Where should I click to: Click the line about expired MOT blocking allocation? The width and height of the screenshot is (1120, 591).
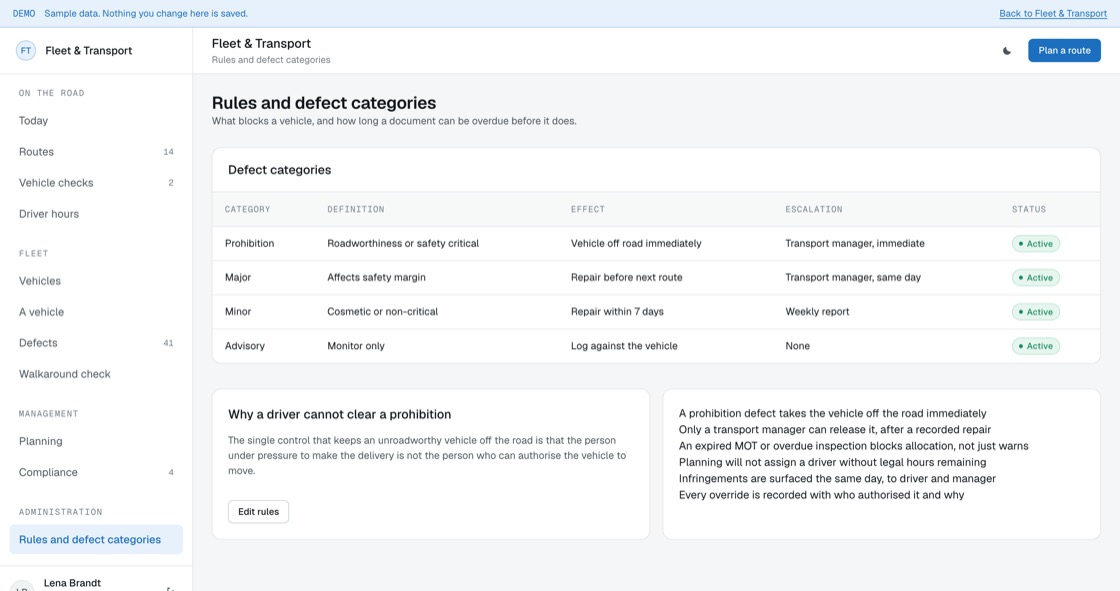tap(854, 446)
